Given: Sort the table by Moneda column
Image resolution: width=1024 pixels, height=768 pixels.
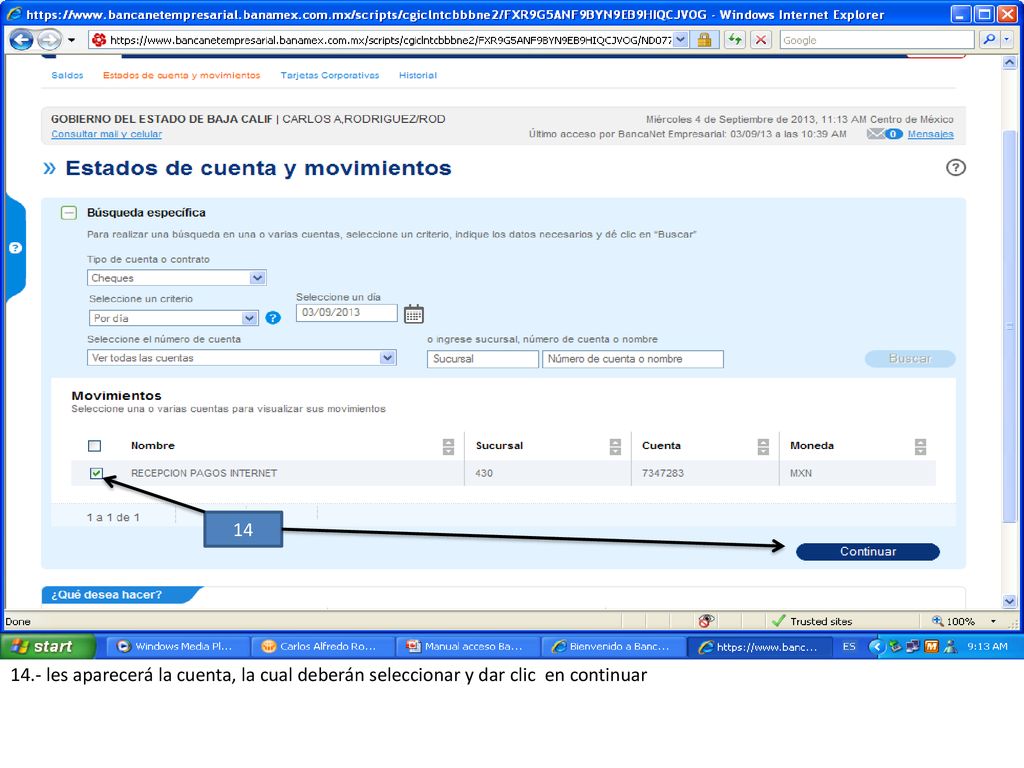Looking at the screenshot, I should (920, 447).
